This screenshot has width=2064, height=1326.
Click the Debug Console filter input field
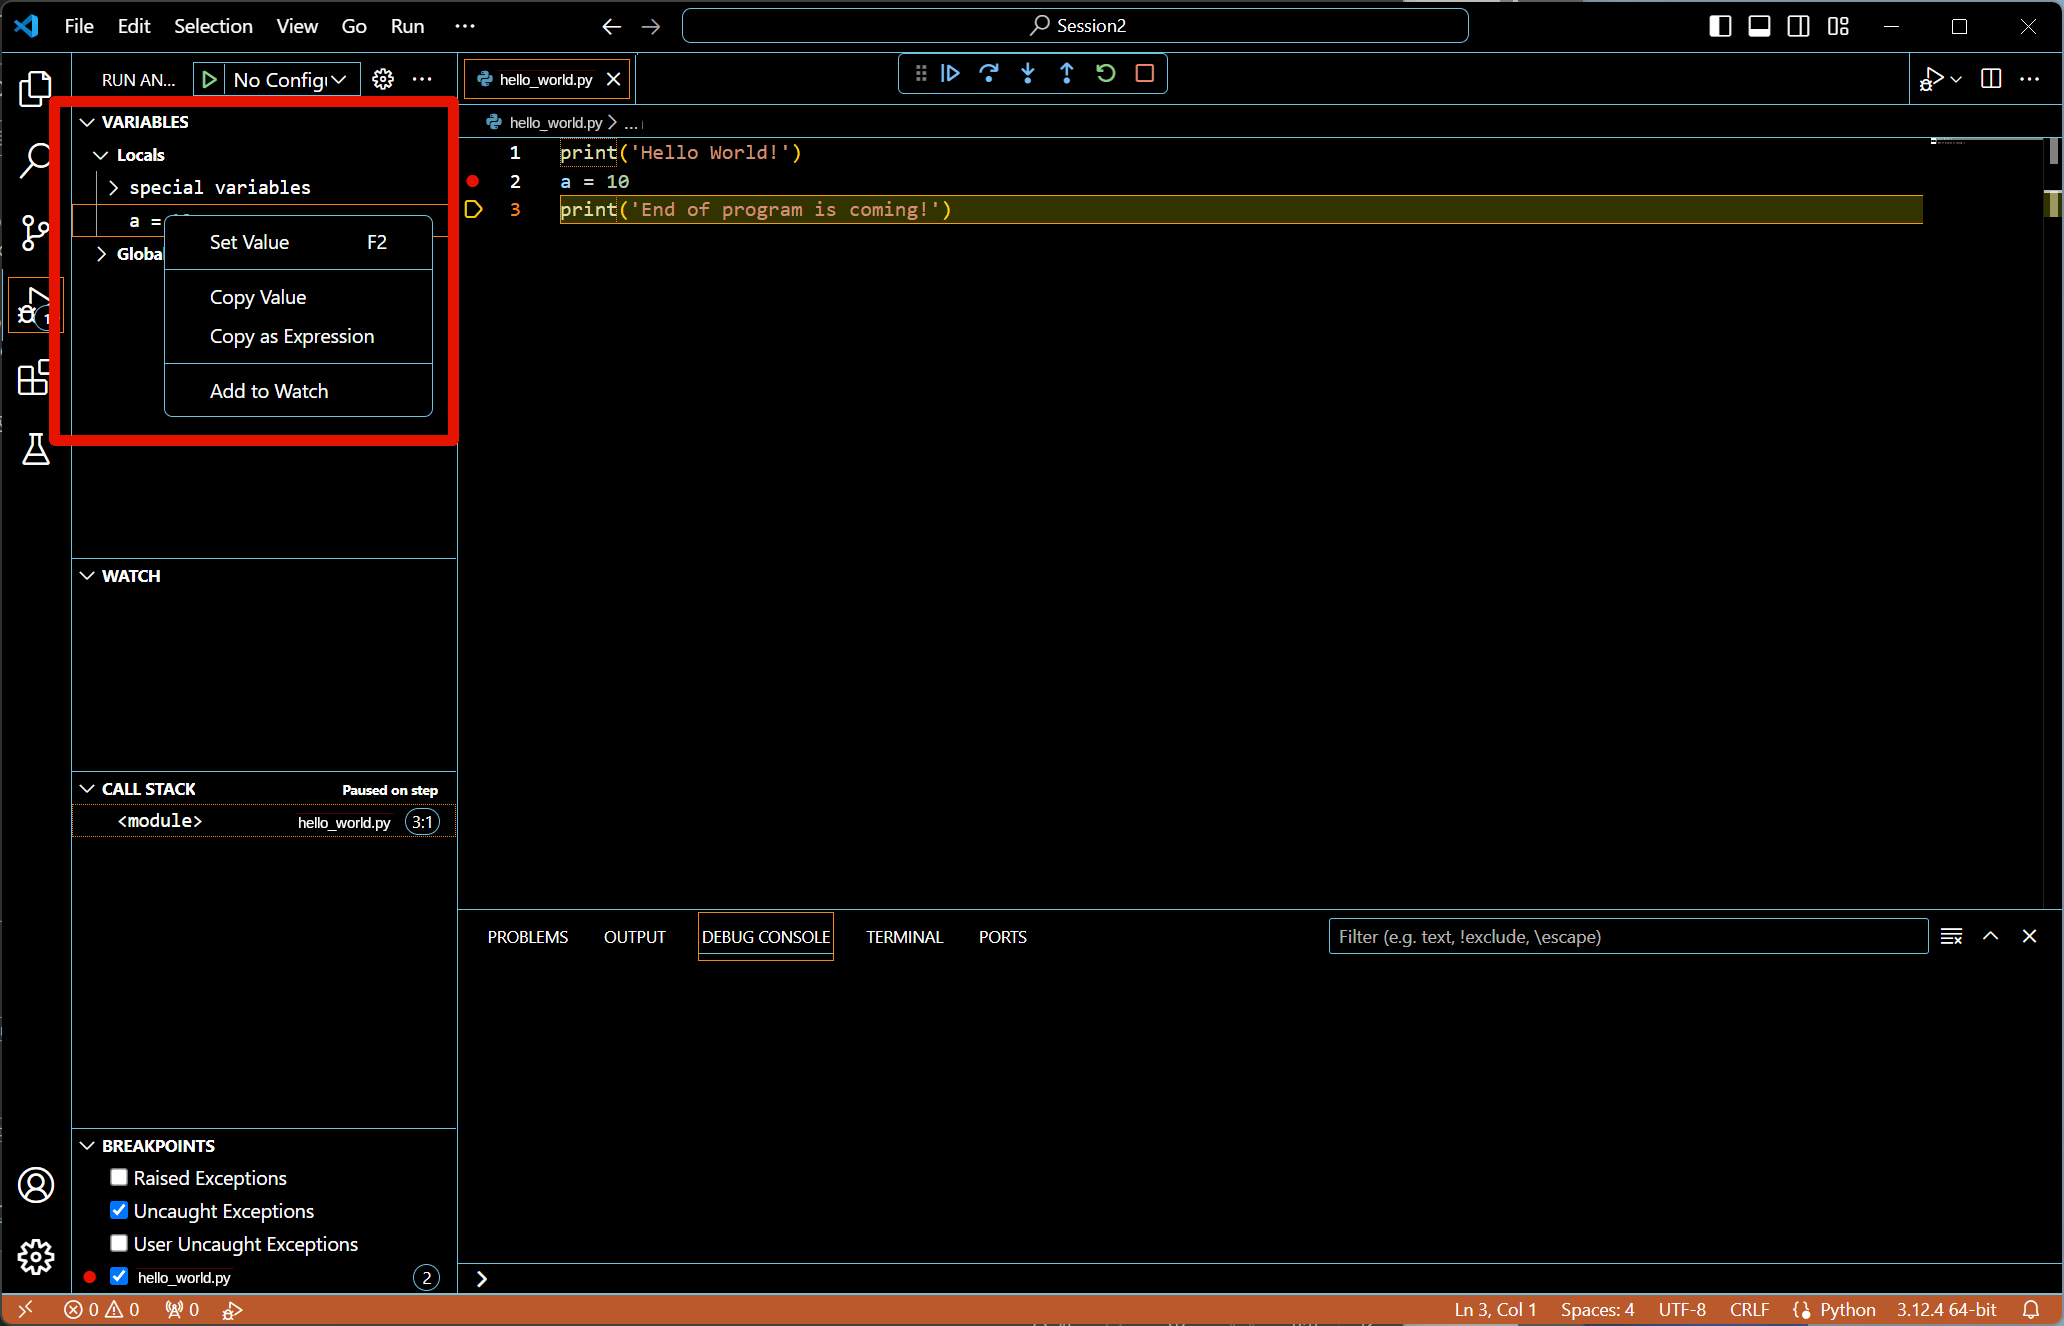(x=1627, y=937)
